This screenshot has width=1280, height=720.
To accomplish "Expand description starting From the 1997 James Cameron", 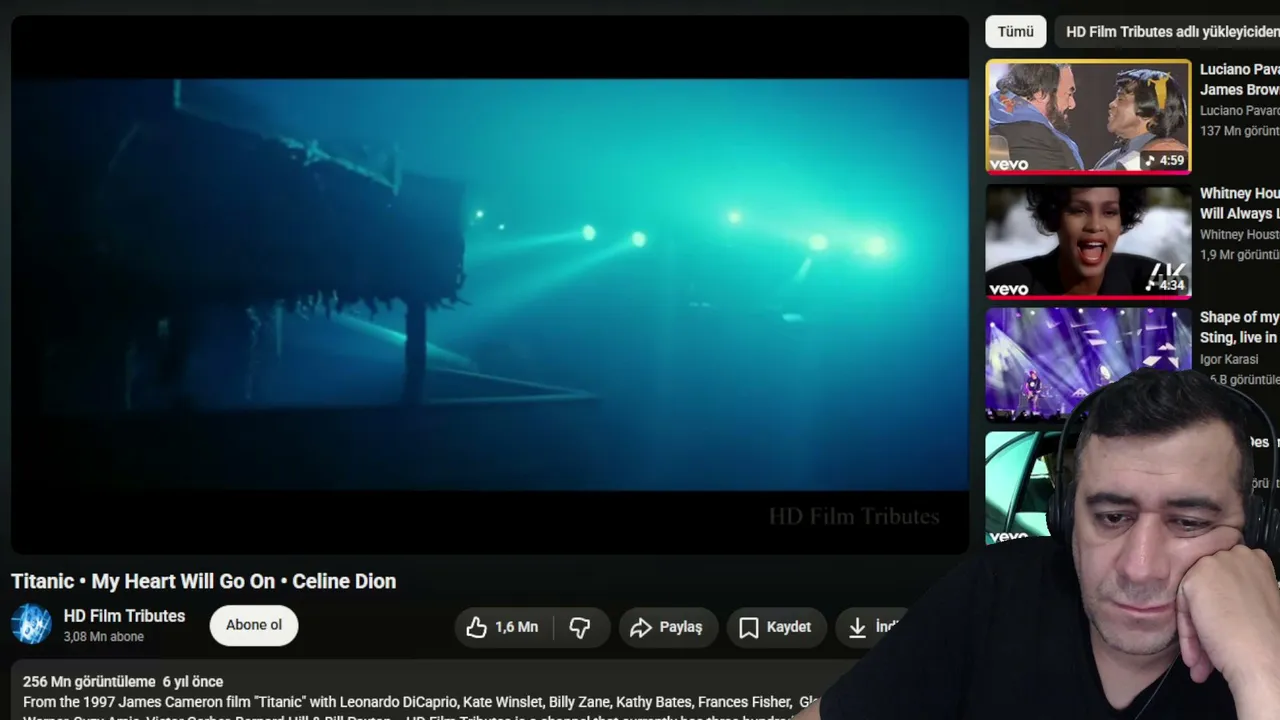I will (x=420, y=702).
